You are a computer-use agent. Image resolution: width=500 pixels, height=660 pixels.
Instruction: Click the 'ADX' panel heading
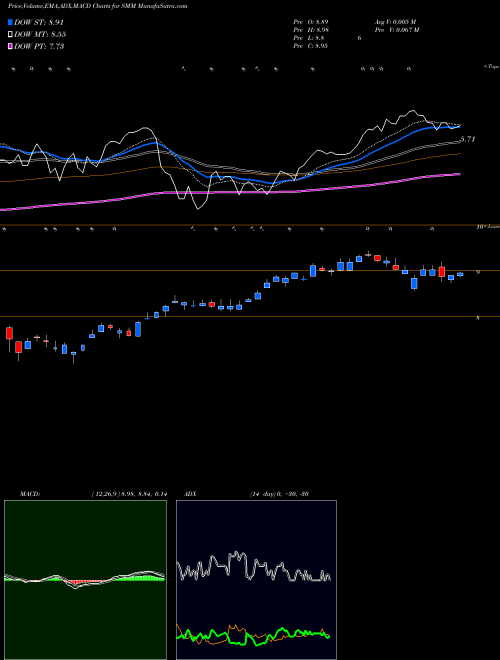click(x=190, y=494)
